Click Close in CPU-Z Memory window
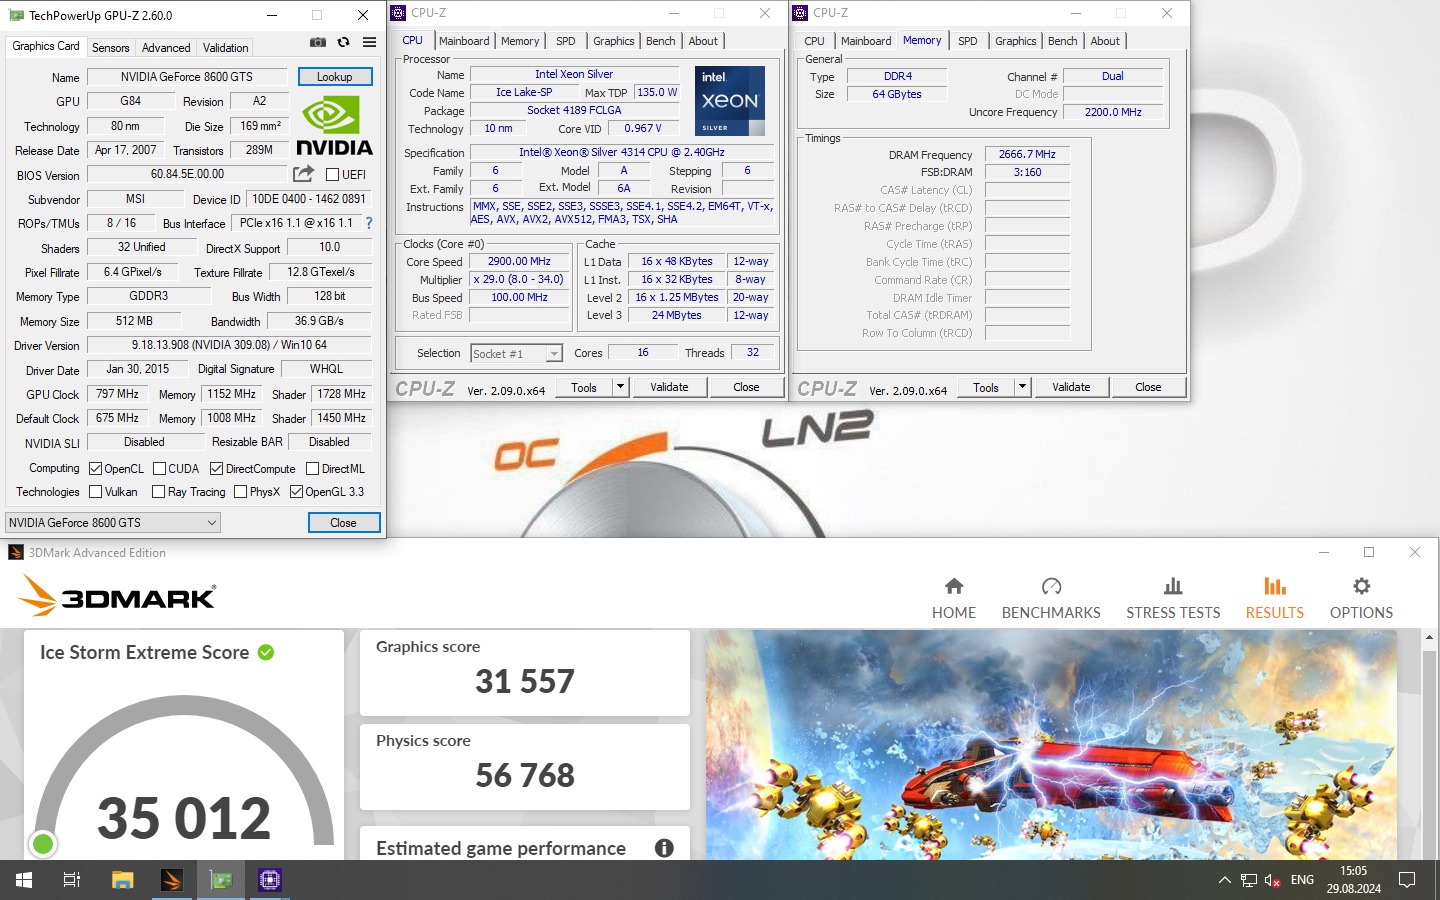 coord(1148,387)
